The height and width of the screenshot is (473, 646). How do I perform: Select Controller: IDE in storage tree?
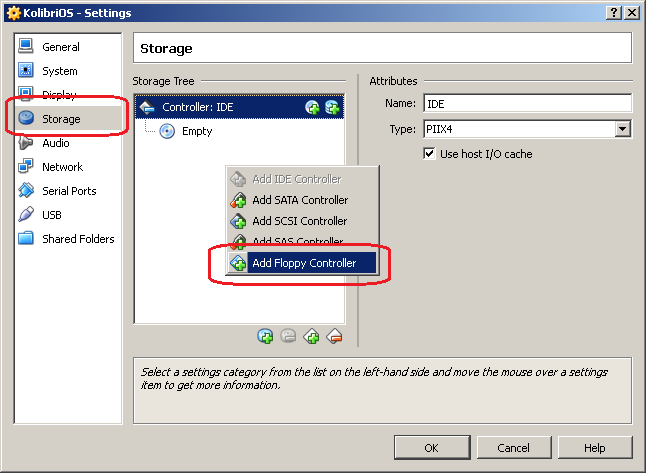click(x=198, y=107)
